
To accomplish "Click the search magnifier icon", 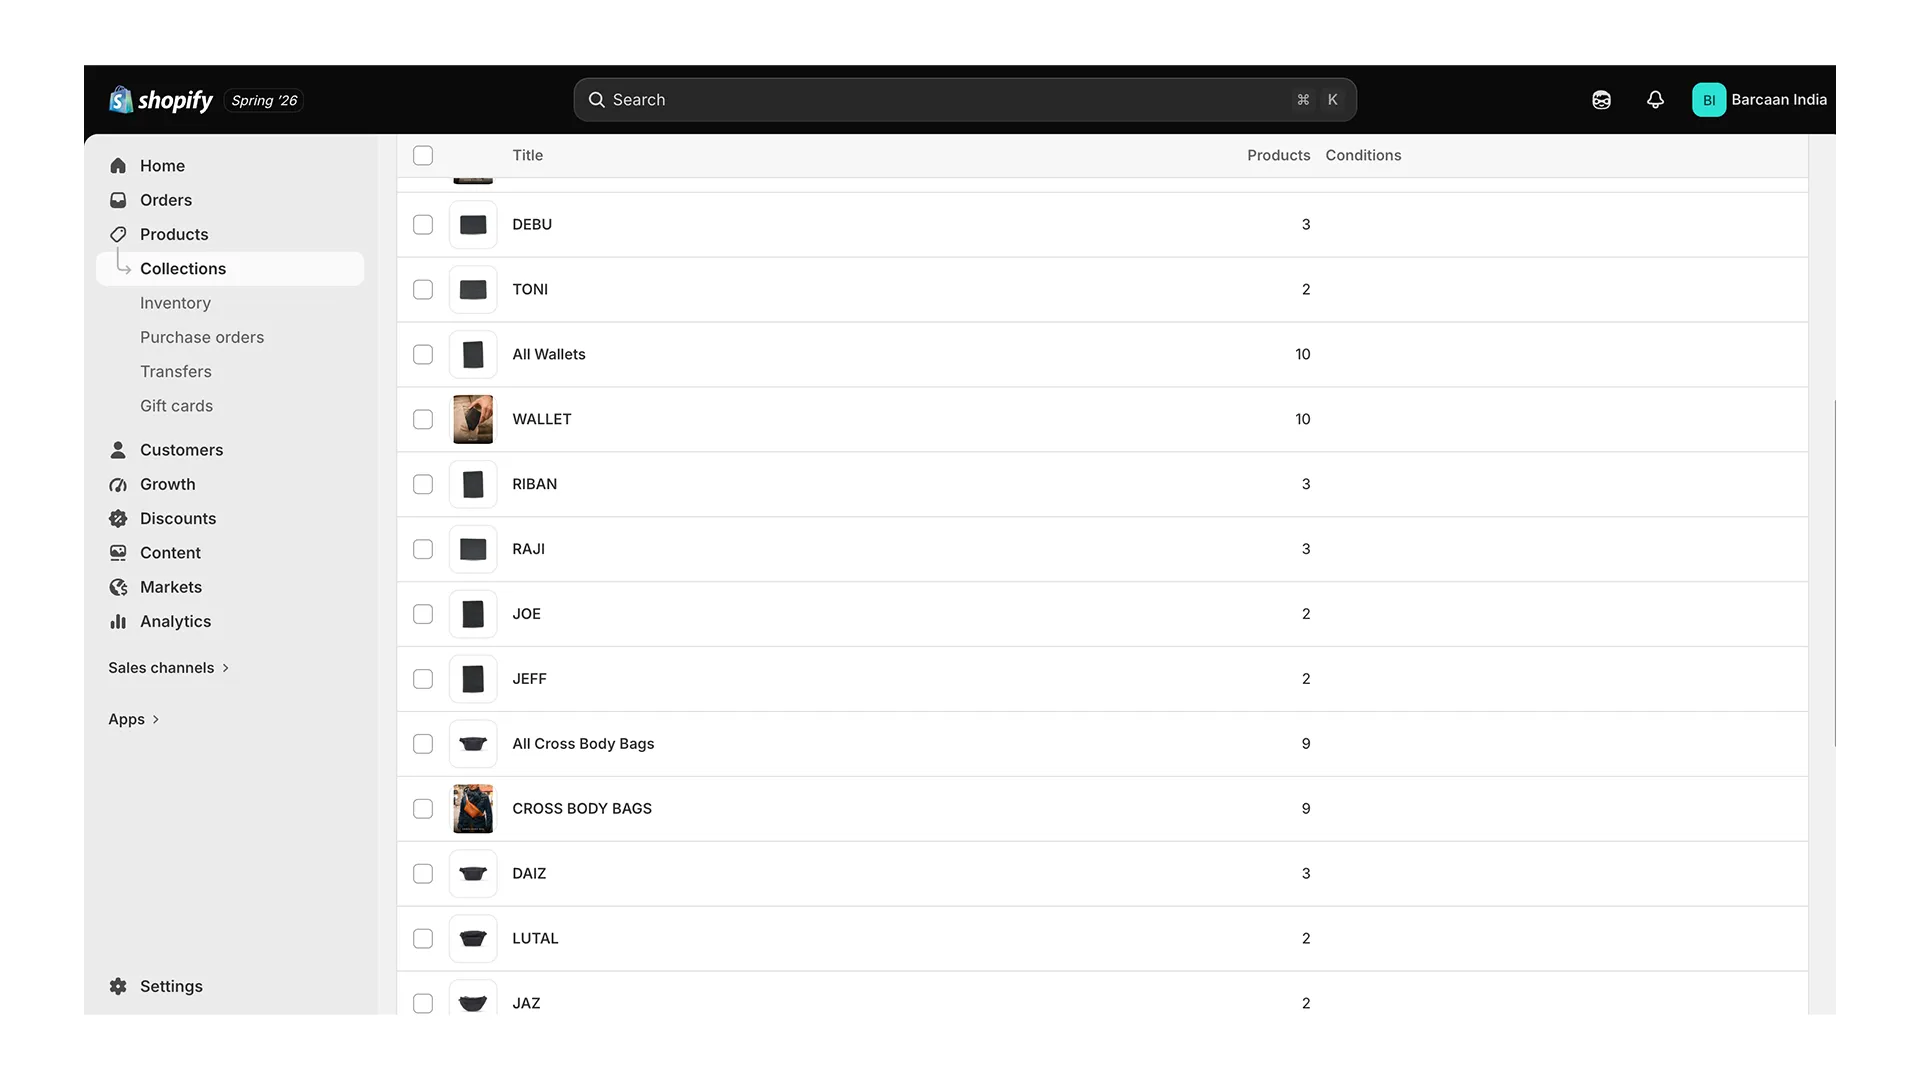I will [597, 100].
